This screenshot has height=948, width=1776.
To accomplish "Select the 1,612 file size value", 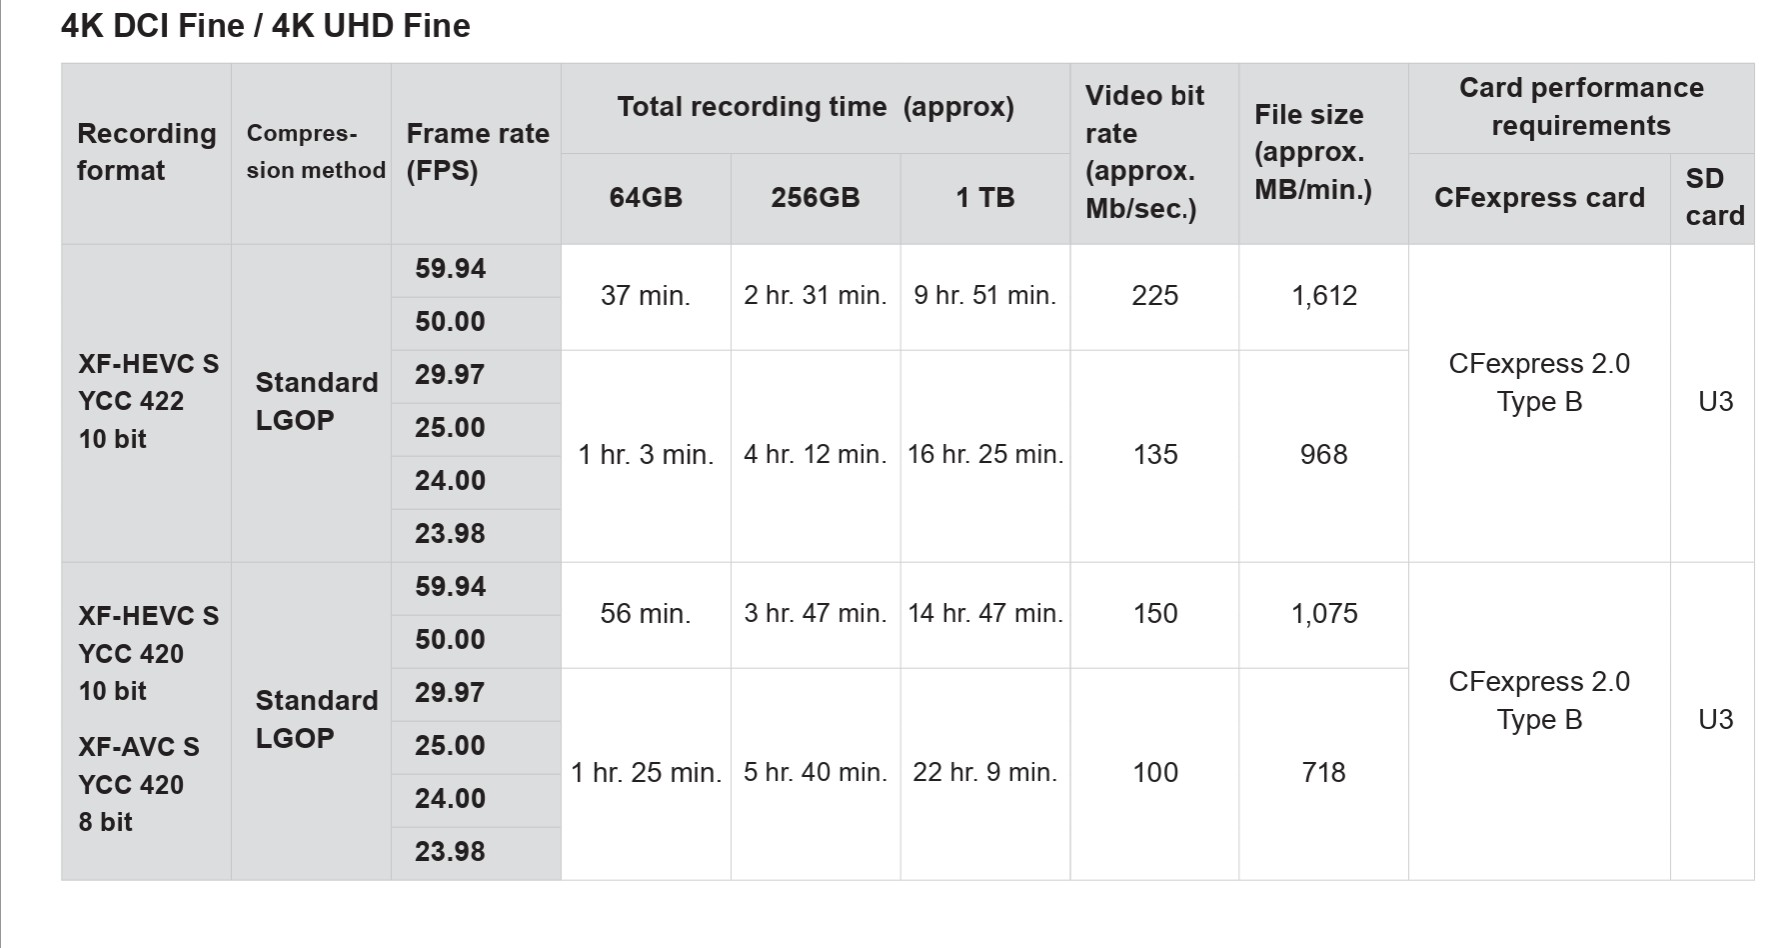I will coord(1324,296).
